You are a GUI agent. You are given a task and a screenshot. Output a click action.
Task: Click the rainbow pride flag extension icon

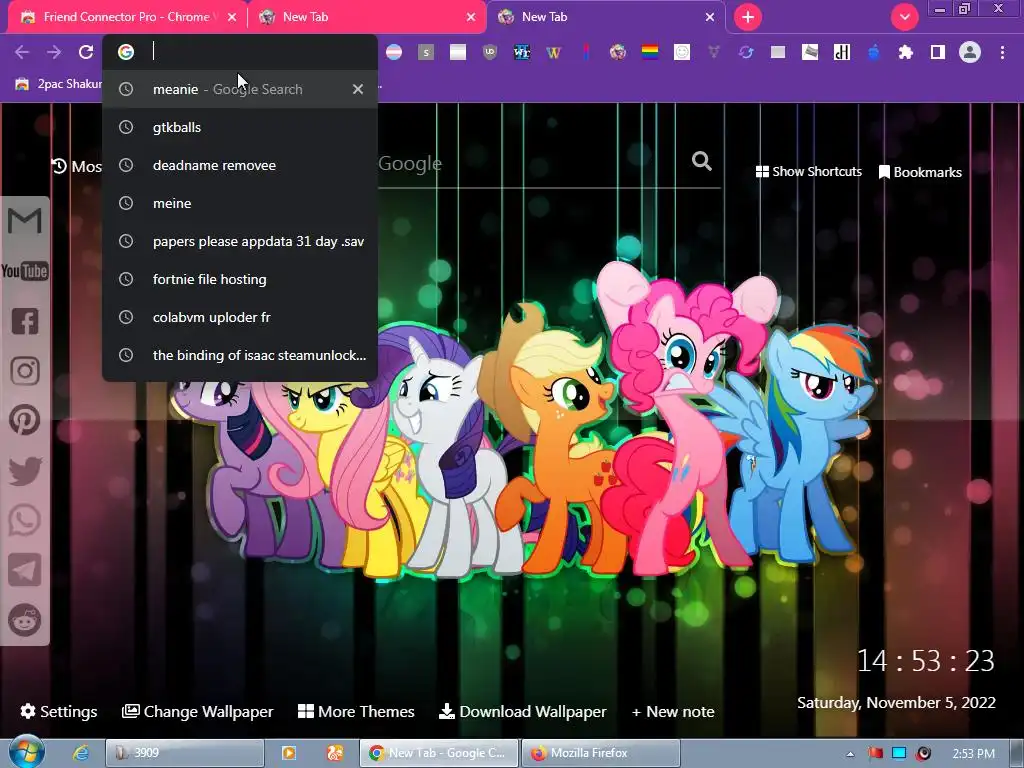[650, 52]
